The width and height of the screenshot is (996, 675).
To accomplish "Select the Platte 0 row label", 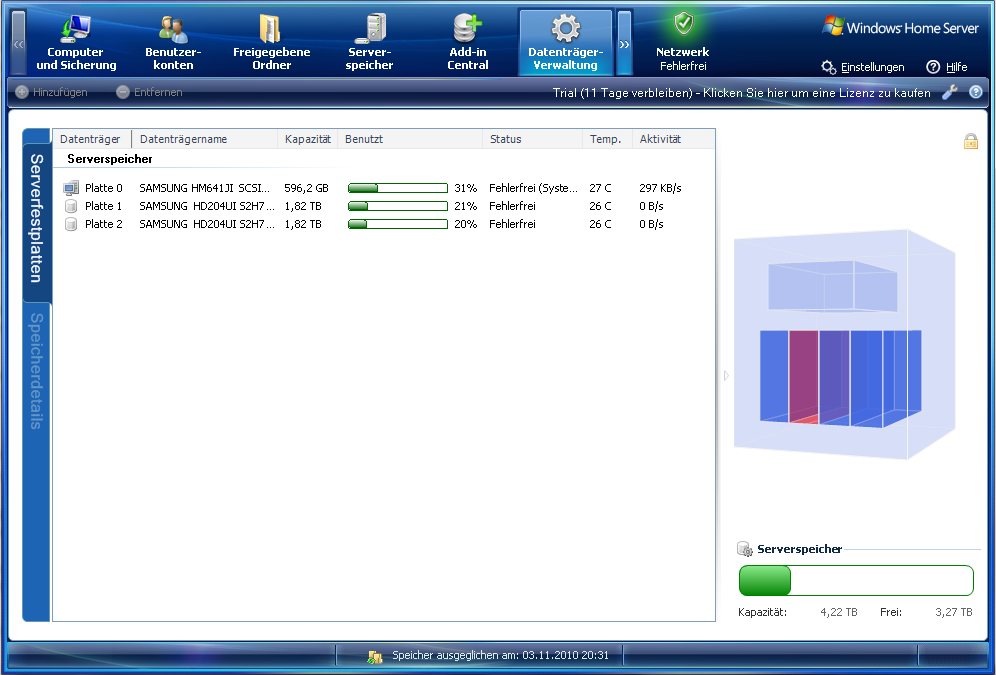I will [x=104, y=188].
